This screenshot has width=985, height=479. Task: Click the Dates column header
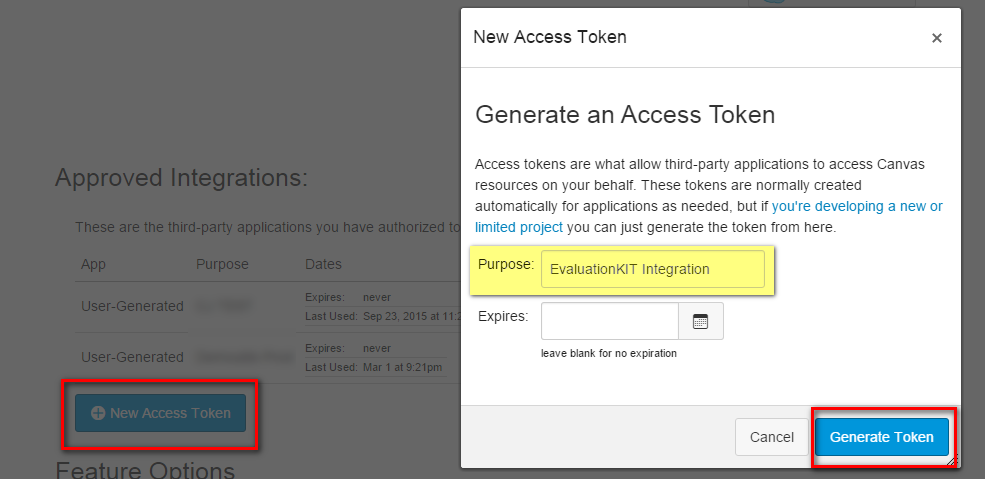click(323, 264)
